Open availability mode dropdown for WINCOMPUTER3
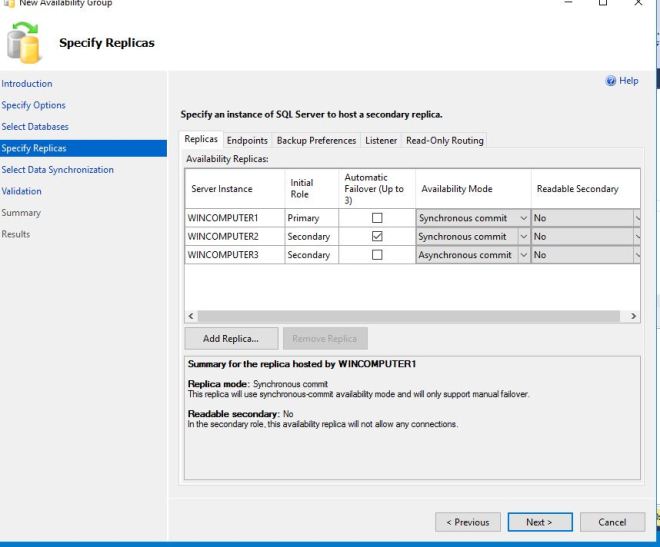Image resolution: width=660 pixels, height=547 pixels. (x=523, y=255)
